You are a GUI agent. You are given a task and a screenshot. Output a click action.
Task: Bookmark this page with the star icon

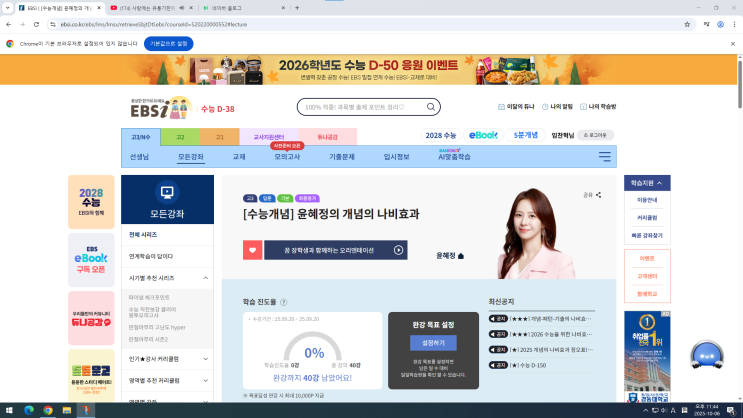click(x=687, y=24)
